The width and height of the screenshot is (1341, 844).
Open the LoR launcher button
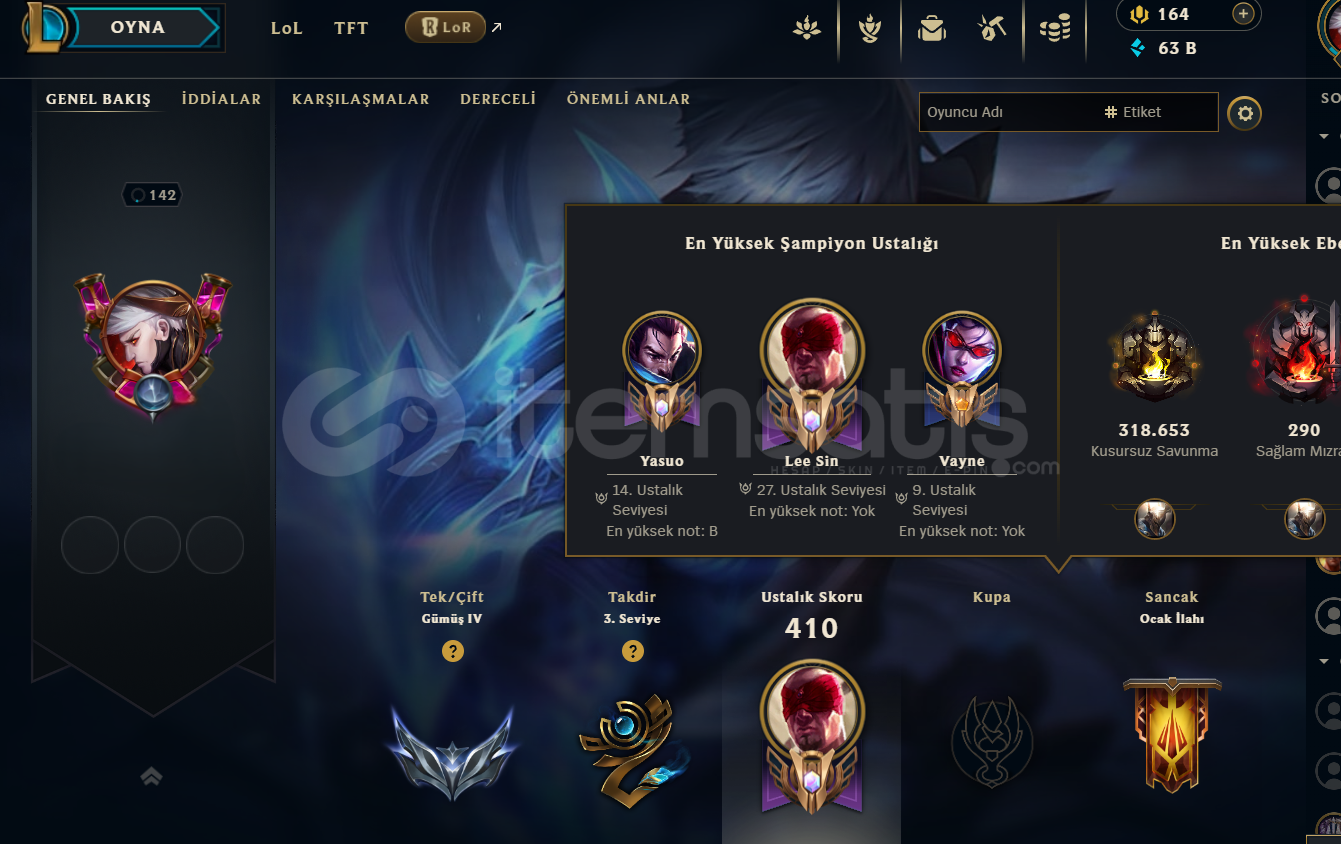pos(445,27)
